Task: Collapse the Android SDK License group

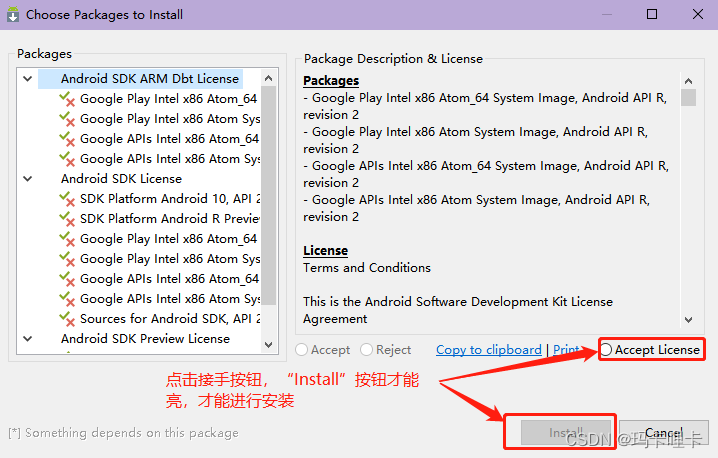Action: point(27,179)
